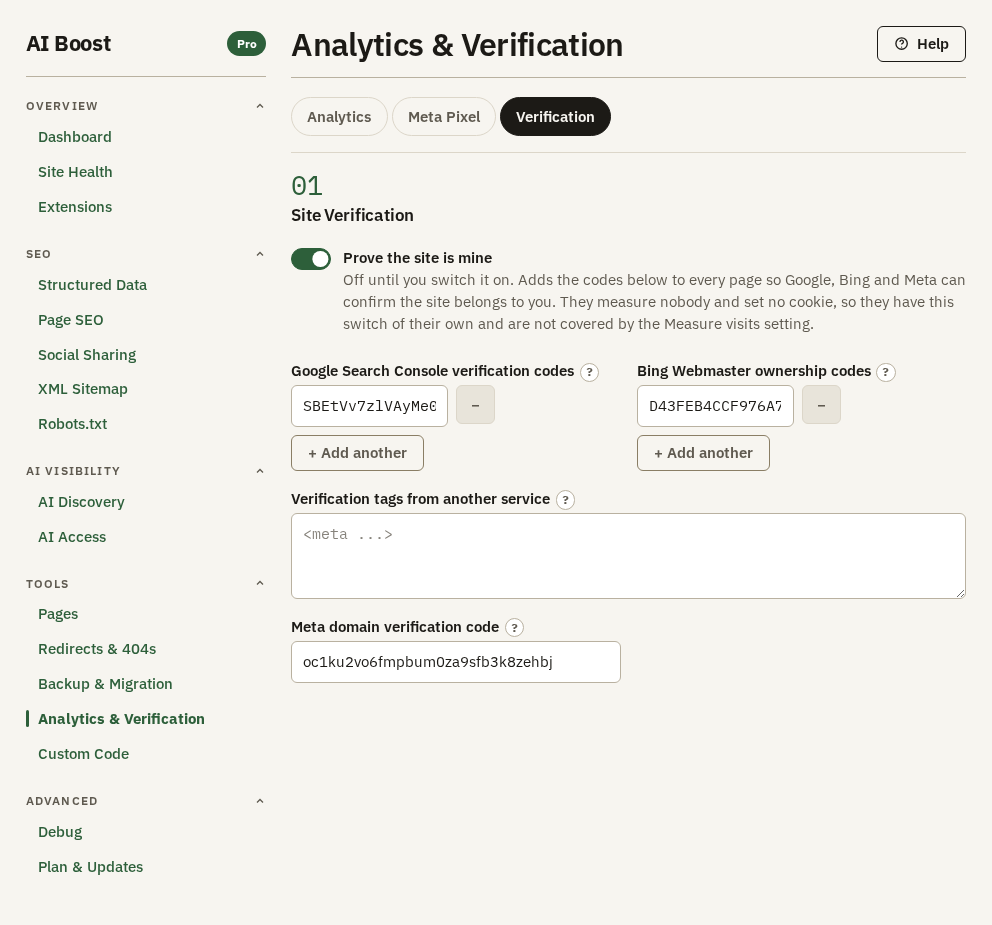Click the AI Boost title

click(x=68, y=44)
